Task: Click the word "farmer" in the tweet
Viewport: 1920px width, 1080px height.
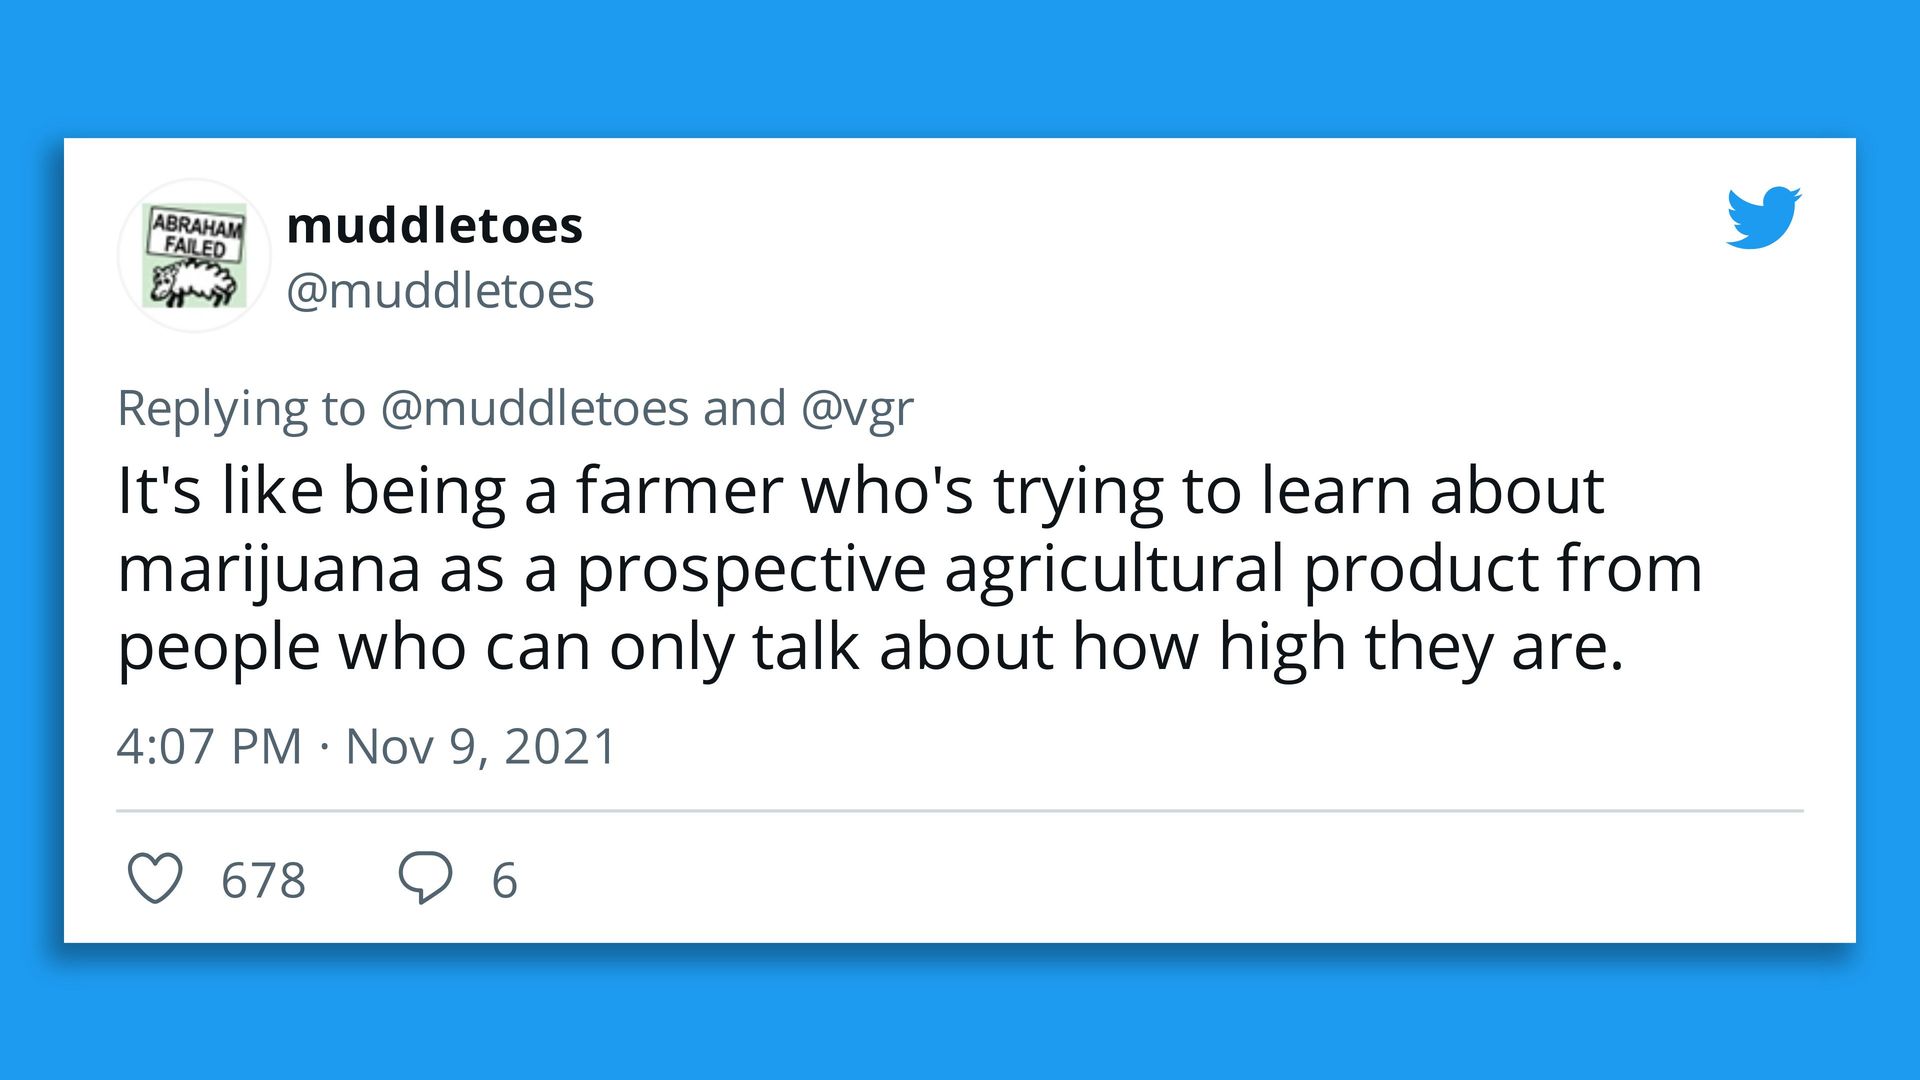Action: pyautogui.click(x=678, y=491)
